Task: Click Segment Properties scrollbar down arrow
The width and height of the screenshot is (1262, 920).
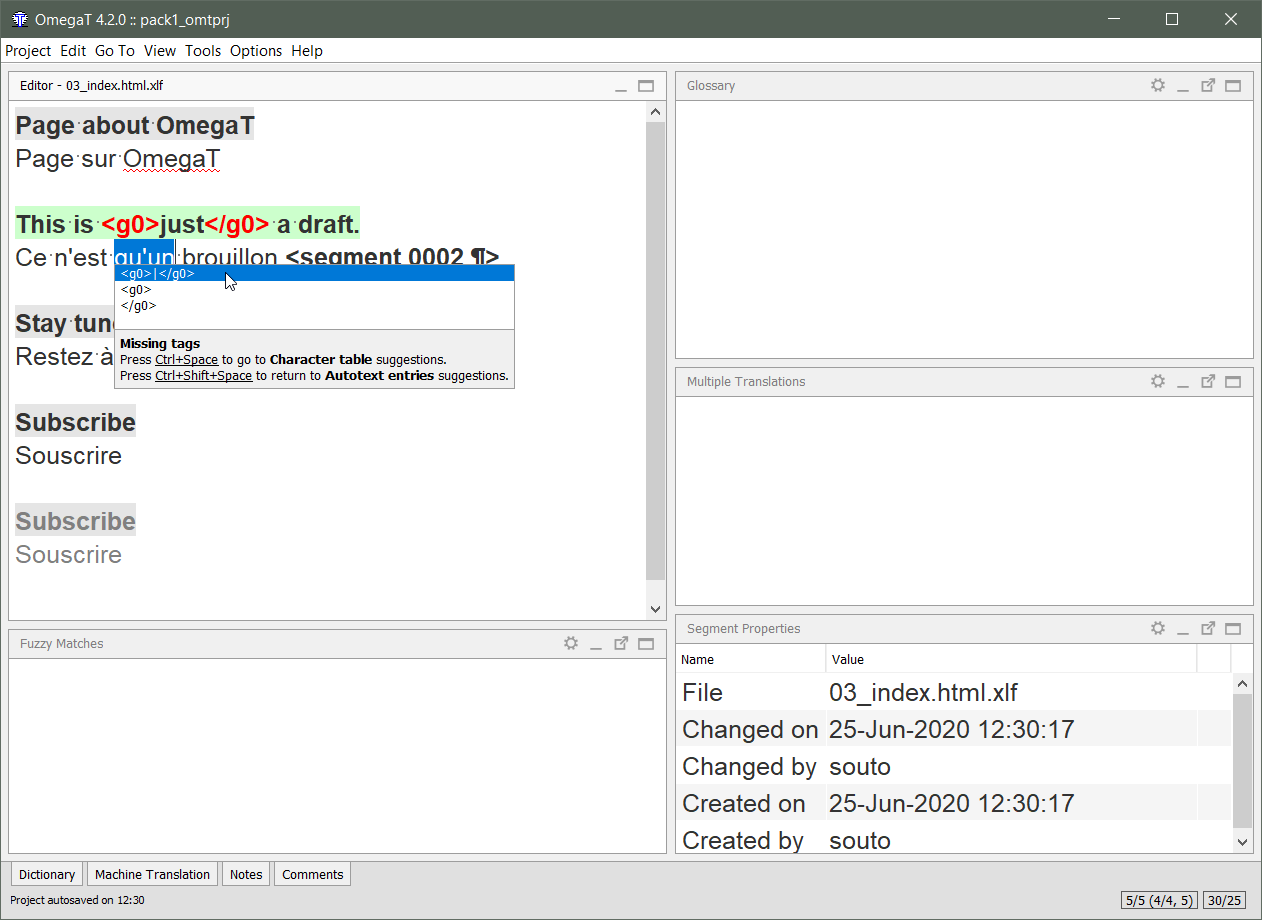Action: pos(1242,843)
